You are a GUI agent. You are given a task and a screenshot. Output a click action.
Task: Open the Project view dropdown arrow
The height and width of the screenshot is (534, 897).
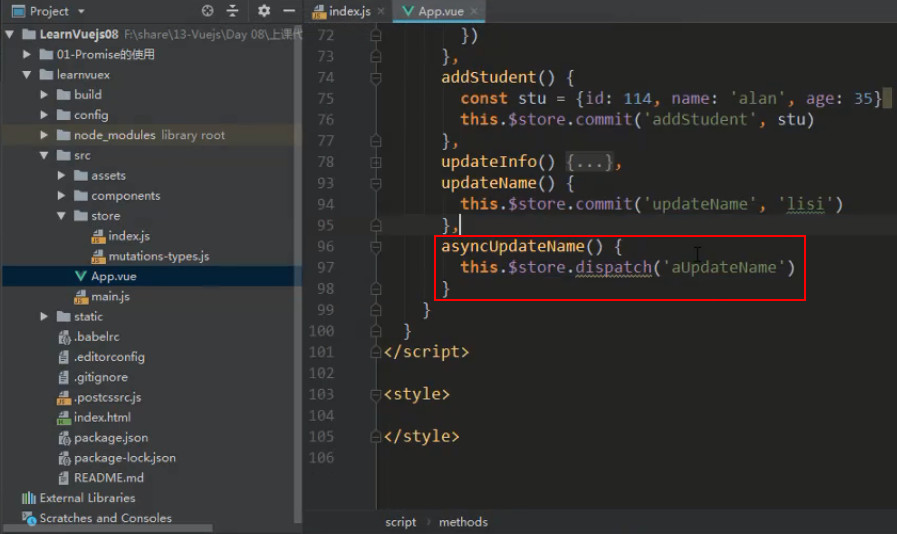81,11
